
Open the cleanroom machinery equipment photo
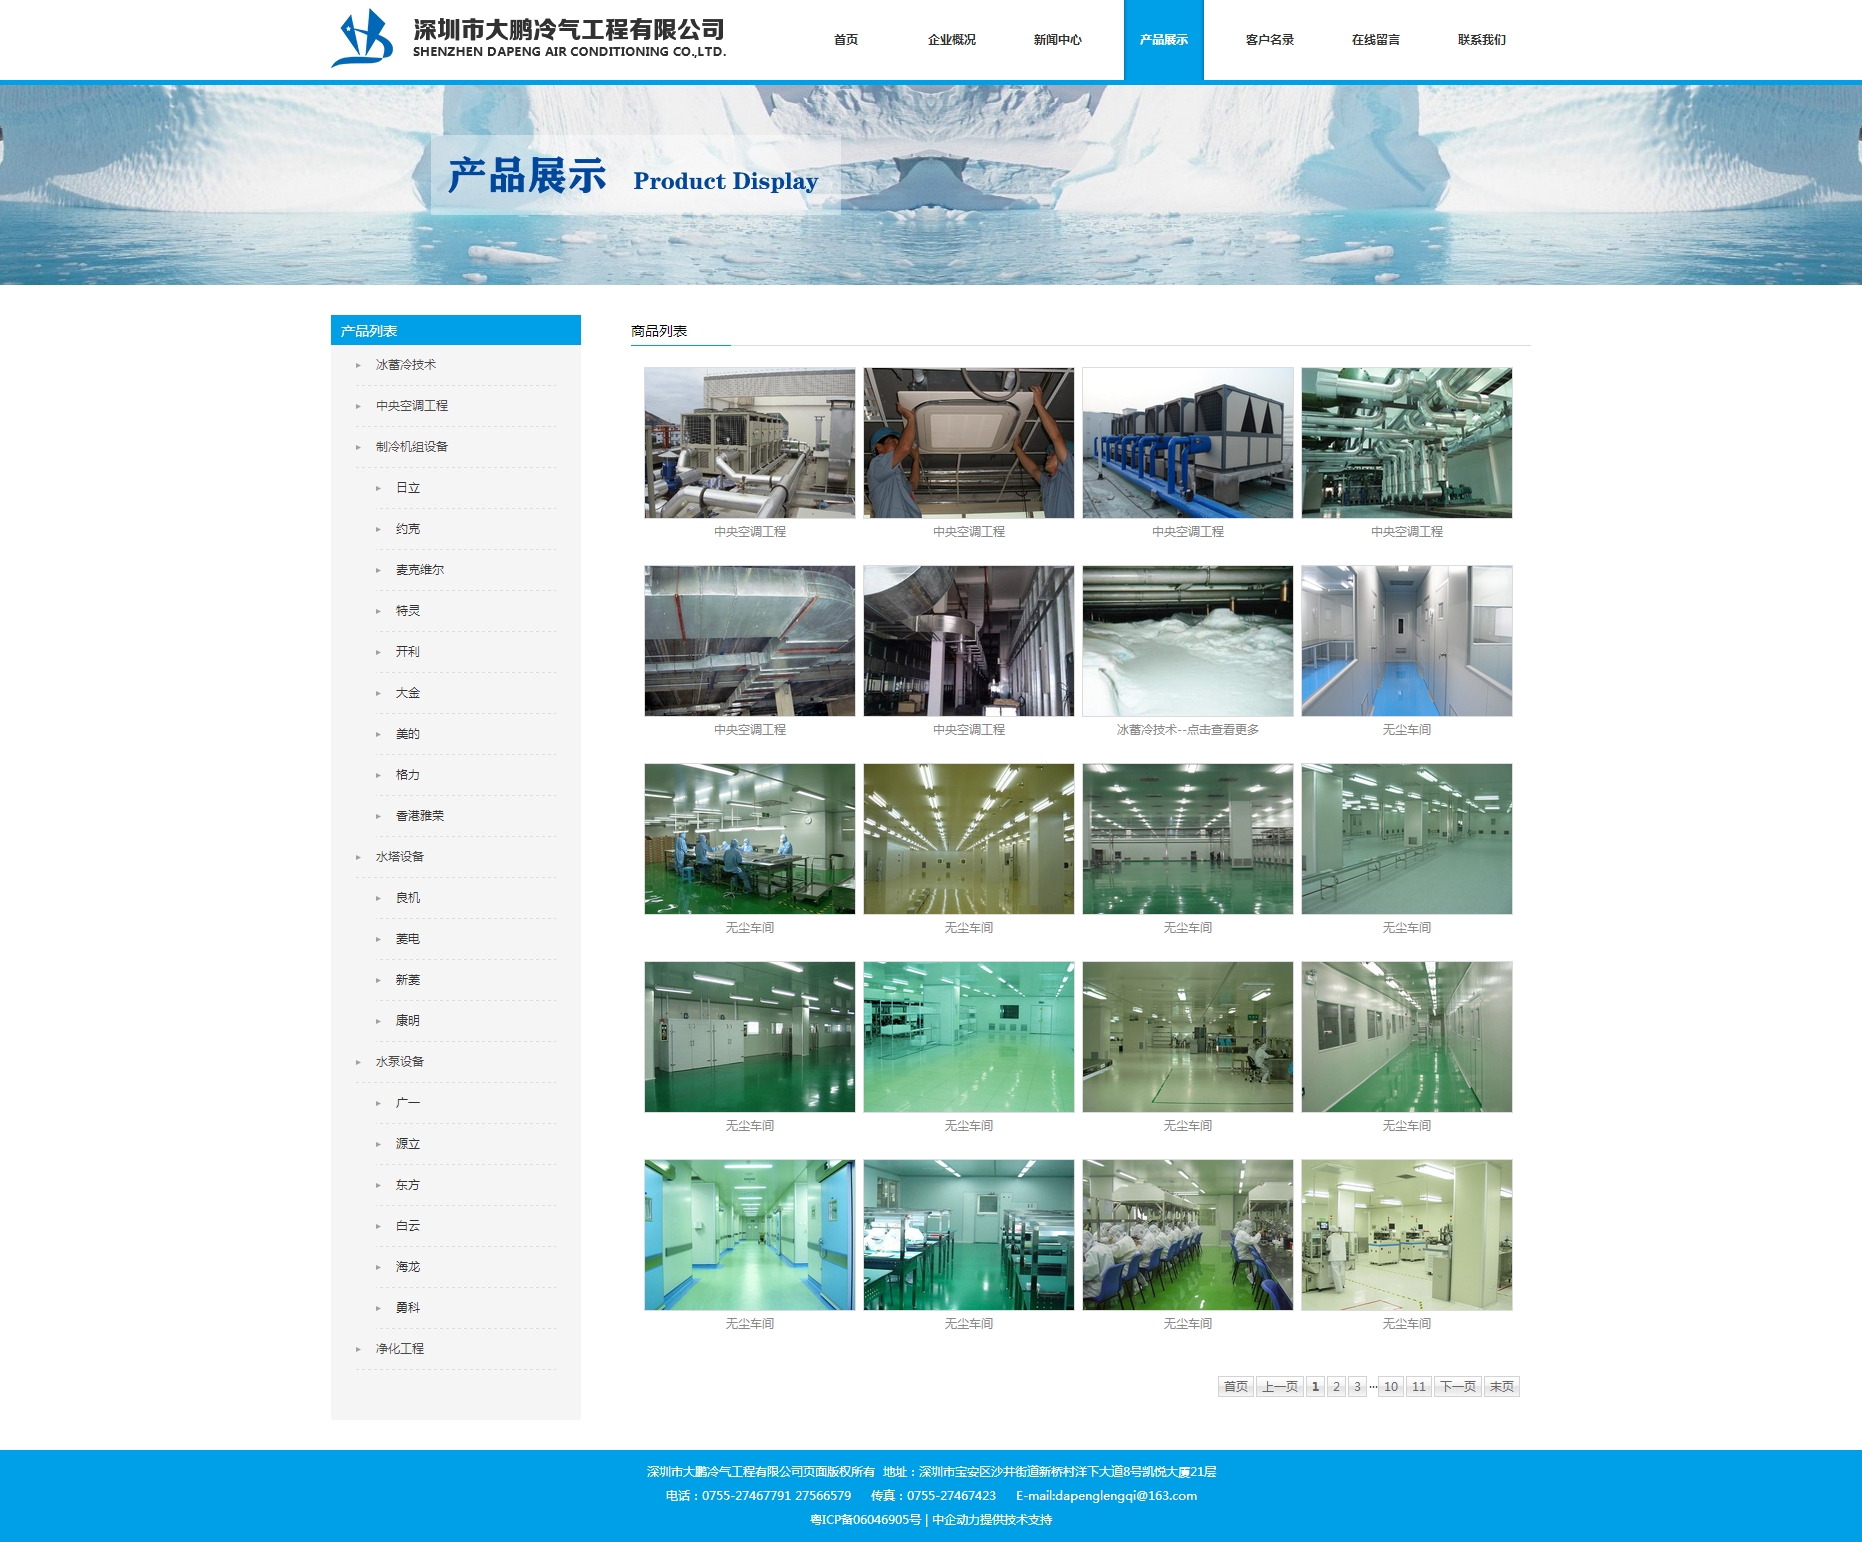(1407, 1235)
